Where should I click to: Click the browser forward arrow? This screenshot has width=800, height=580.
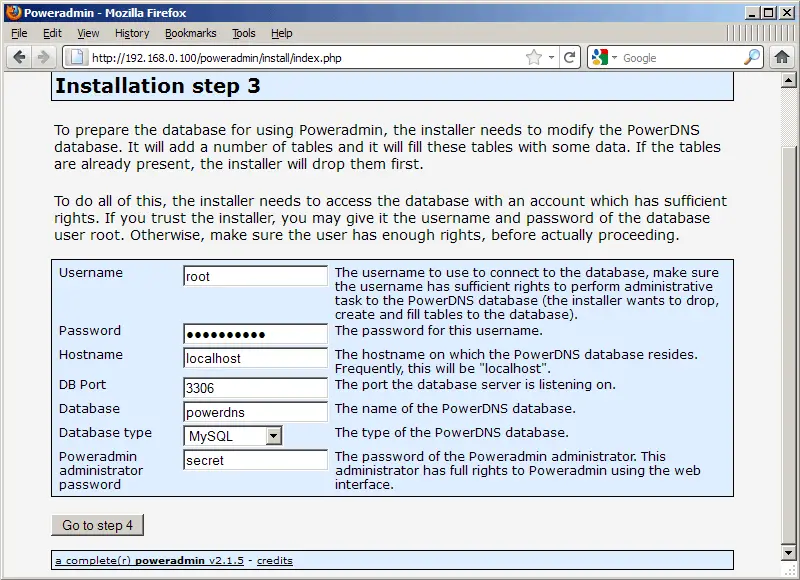[43, 57]
